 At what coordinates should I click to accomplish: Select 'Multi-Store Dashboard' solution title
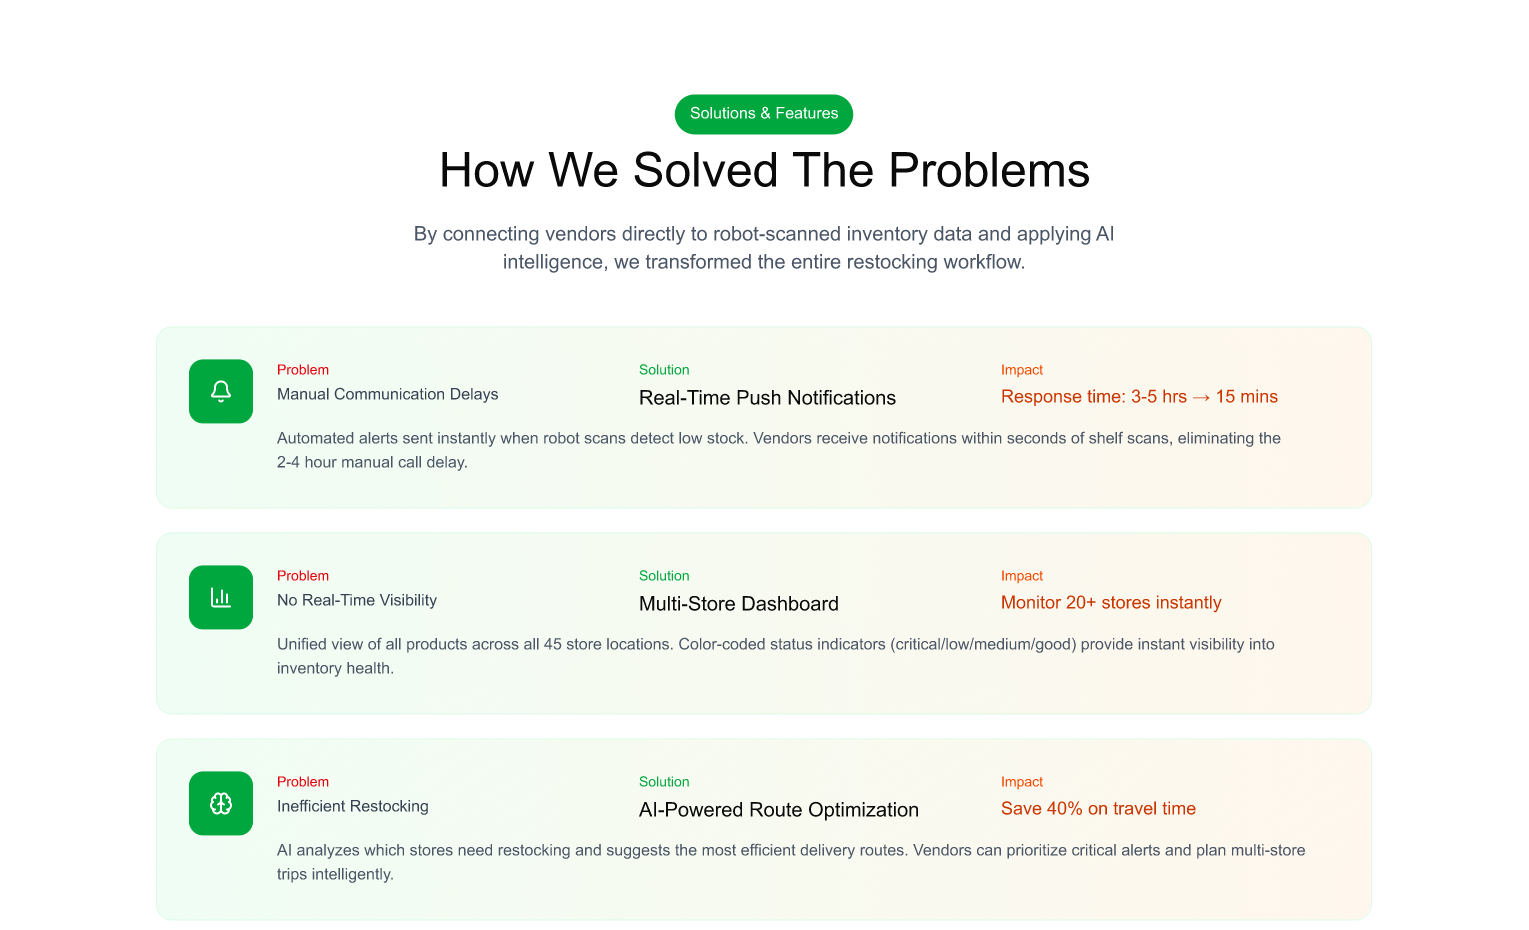click(x=738, y=604)
